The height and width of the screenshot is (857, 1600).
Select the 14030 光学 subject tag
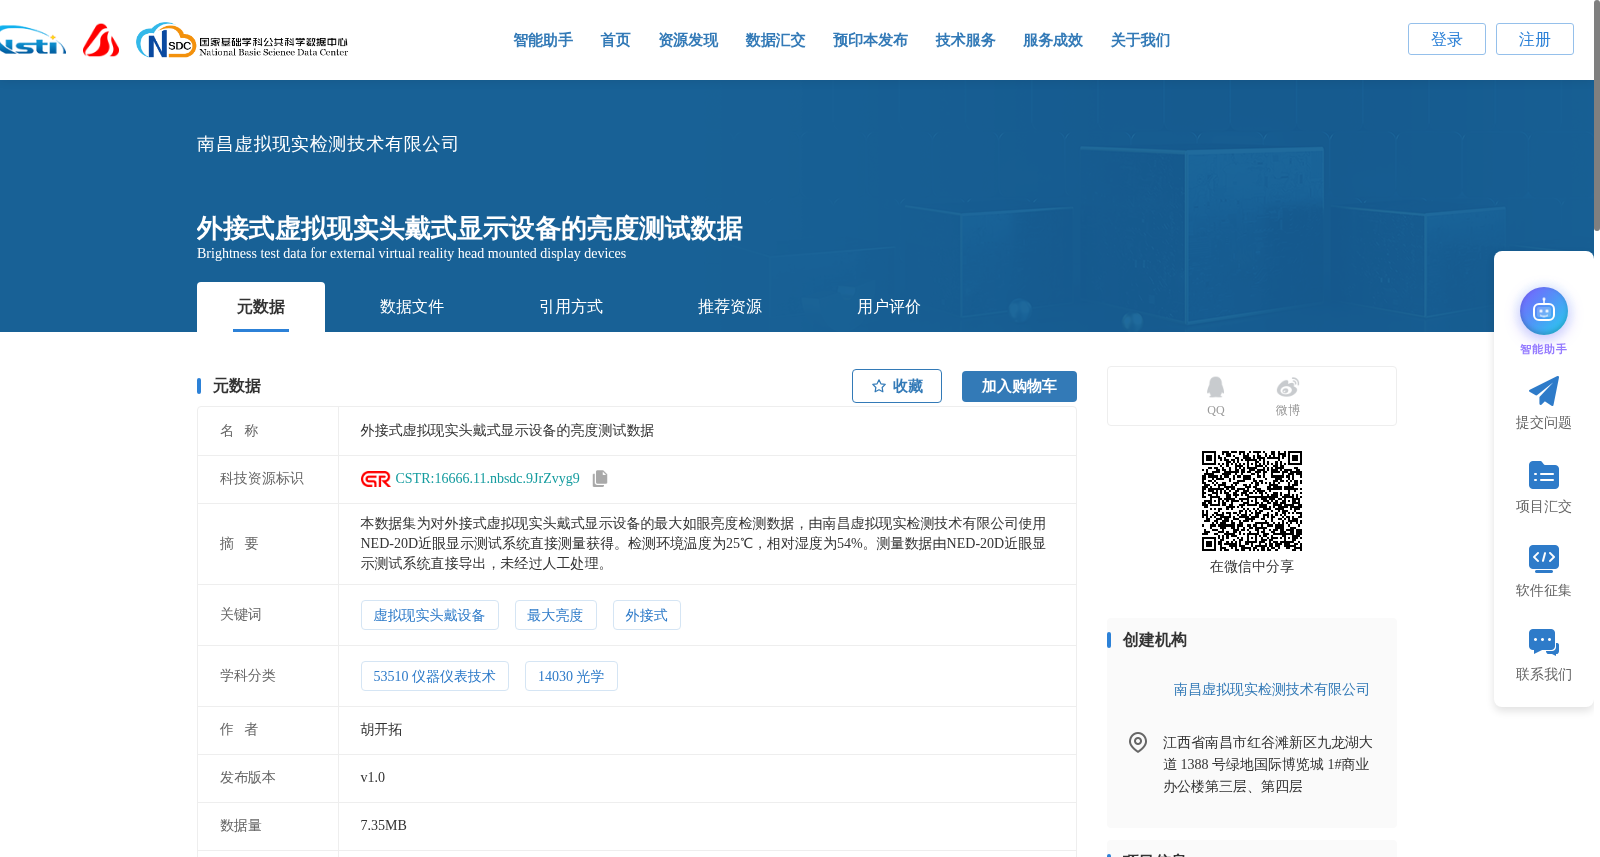tap(571, 676)
